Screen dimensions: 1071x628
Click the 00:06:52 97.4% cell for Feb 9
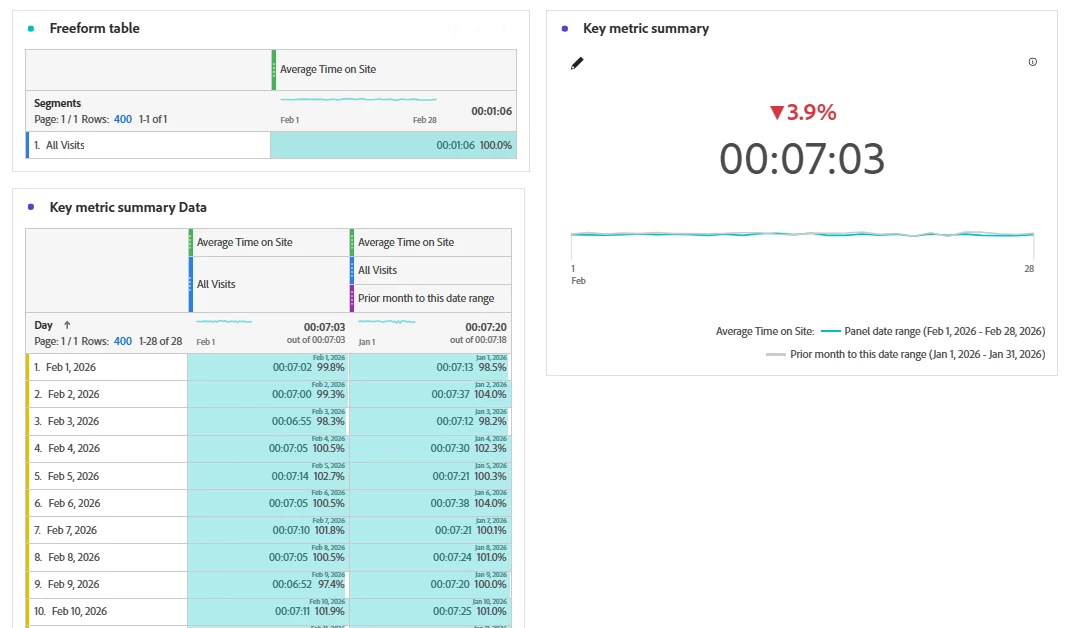point(268,584)
